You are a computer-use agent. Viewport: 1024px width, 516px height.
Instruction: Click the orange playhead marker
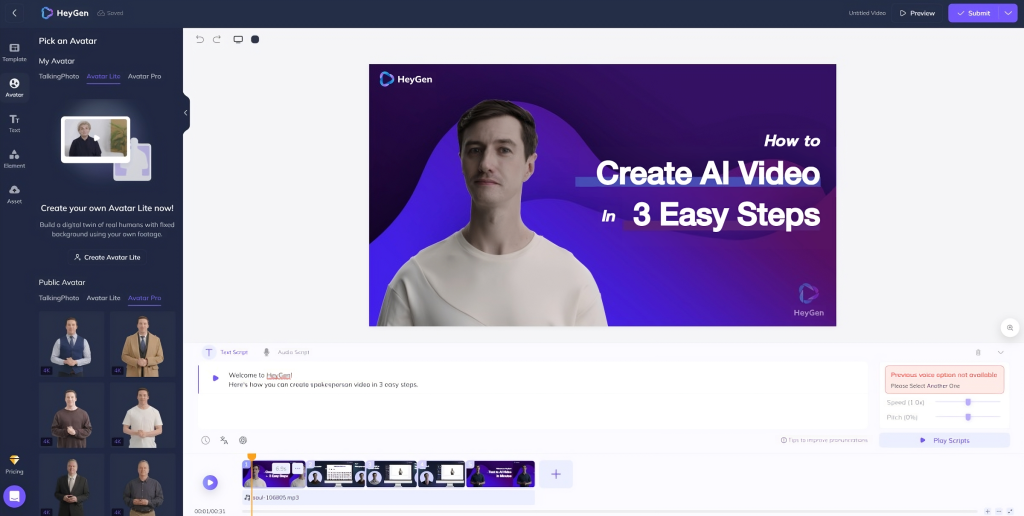coord(251,457)
